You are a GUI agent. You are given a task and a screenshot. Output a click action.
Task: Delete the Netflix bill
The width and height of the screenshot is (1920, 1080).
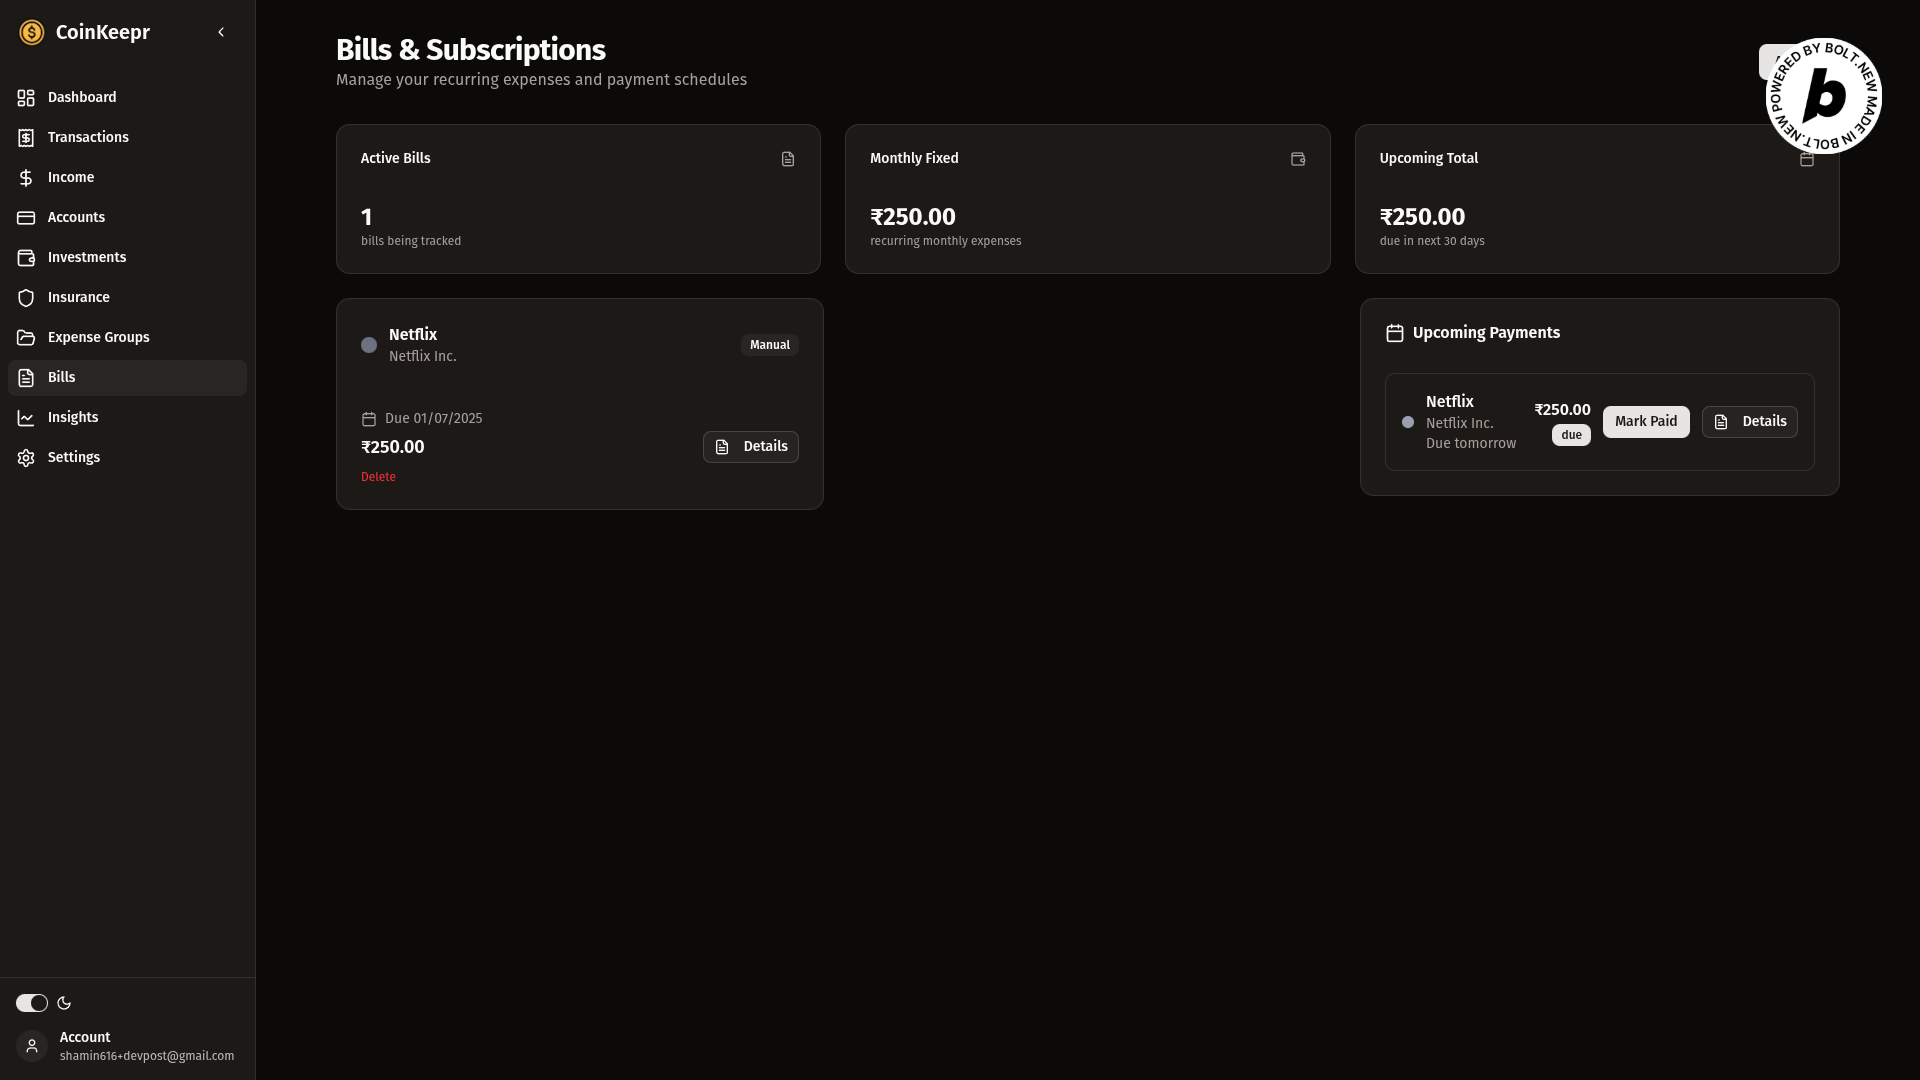click(378, 477)
